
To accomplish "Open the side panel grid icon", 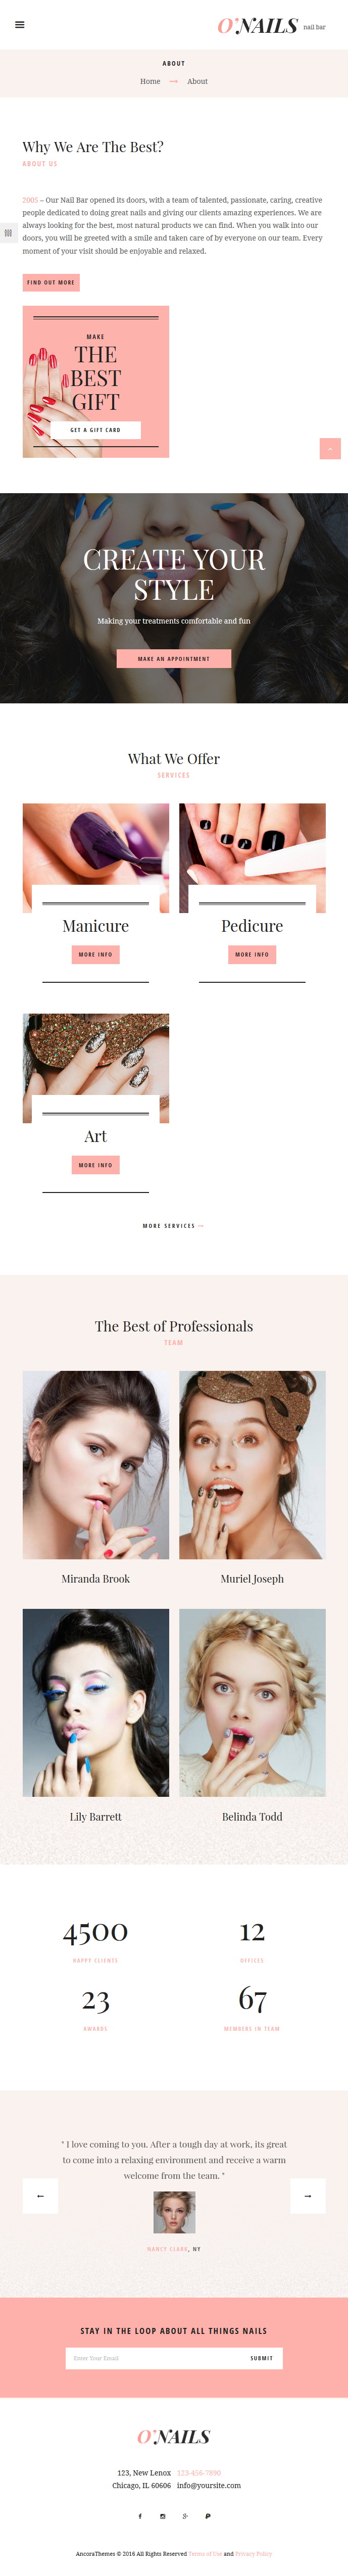I will point(8,233).
